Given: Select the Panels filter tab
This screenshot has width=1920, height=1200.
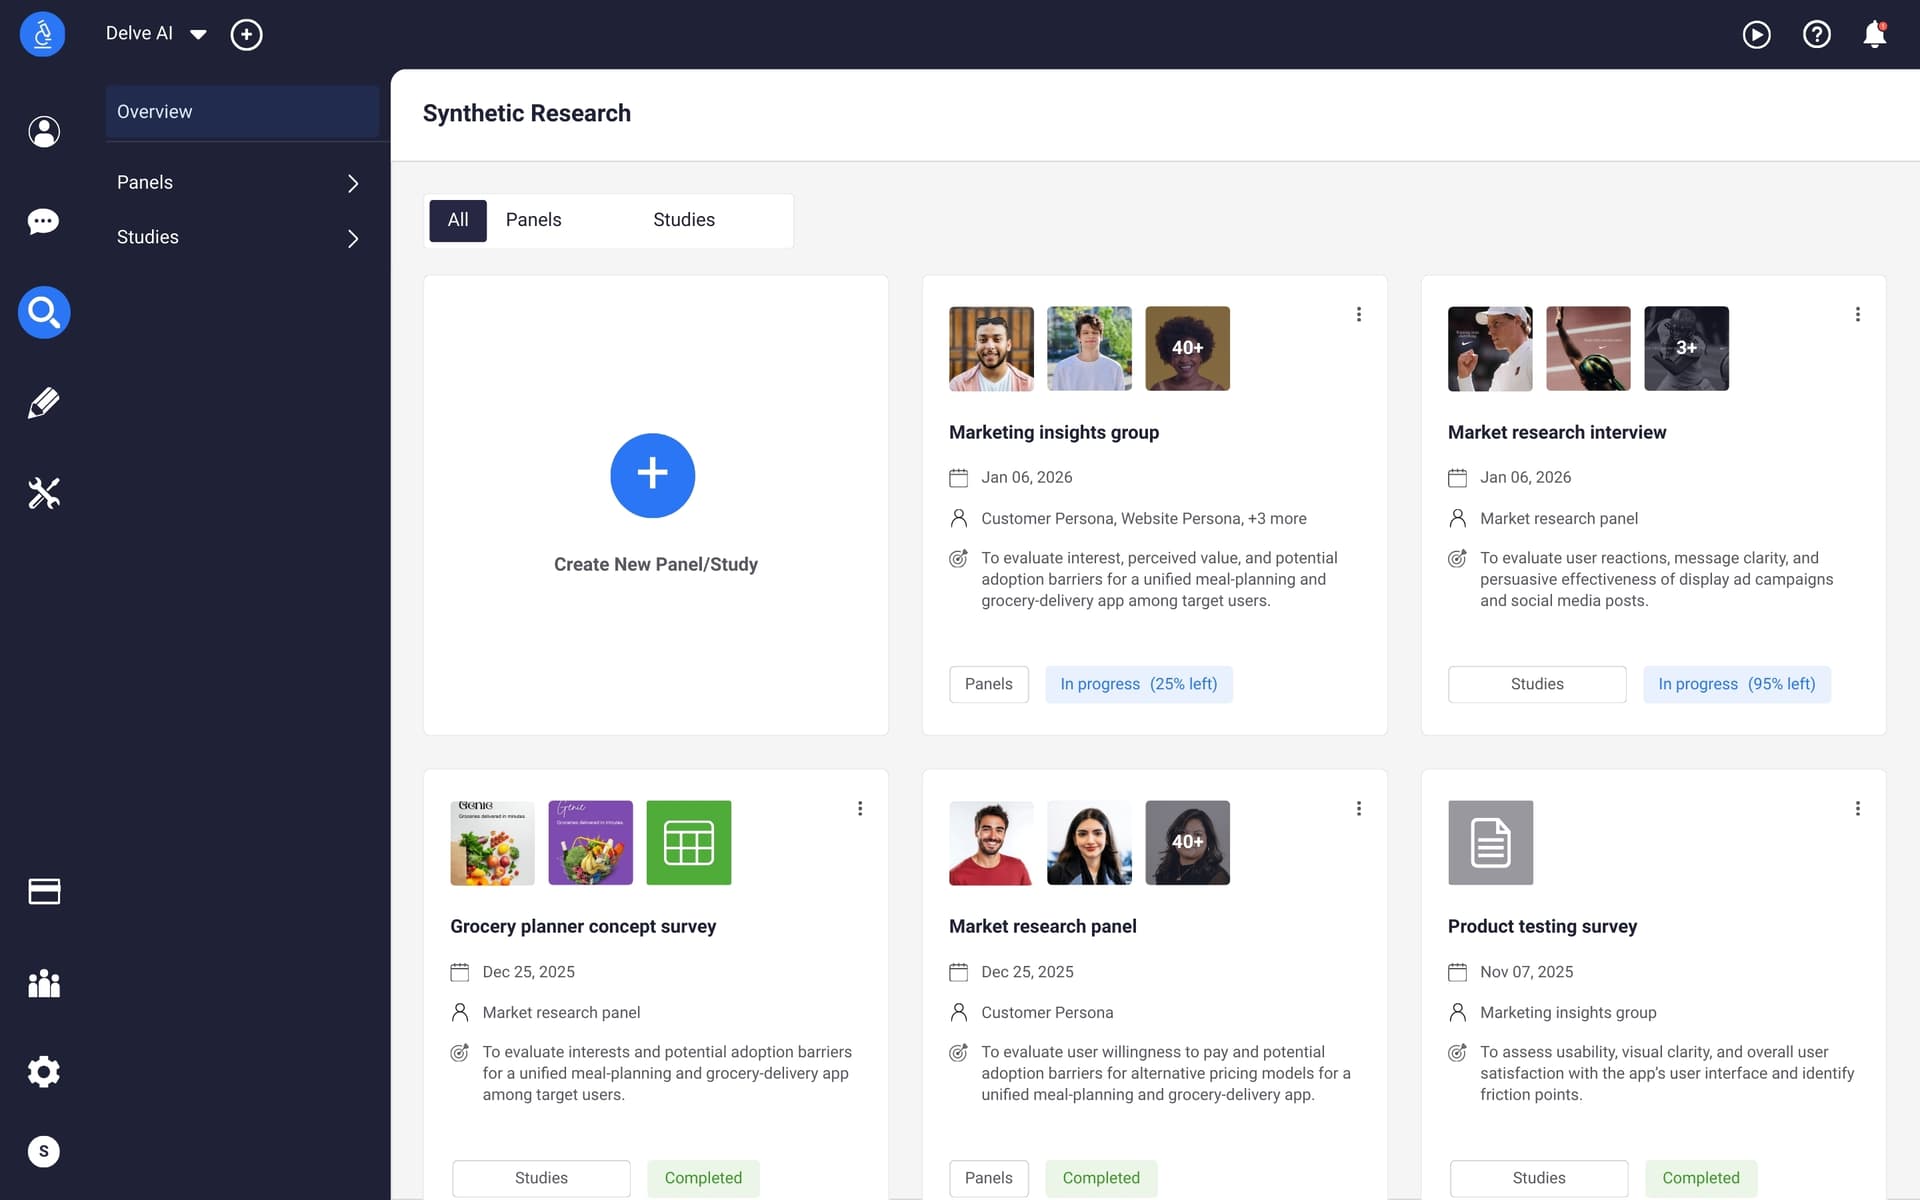Looking at the screenshot, I should (533, 220).
